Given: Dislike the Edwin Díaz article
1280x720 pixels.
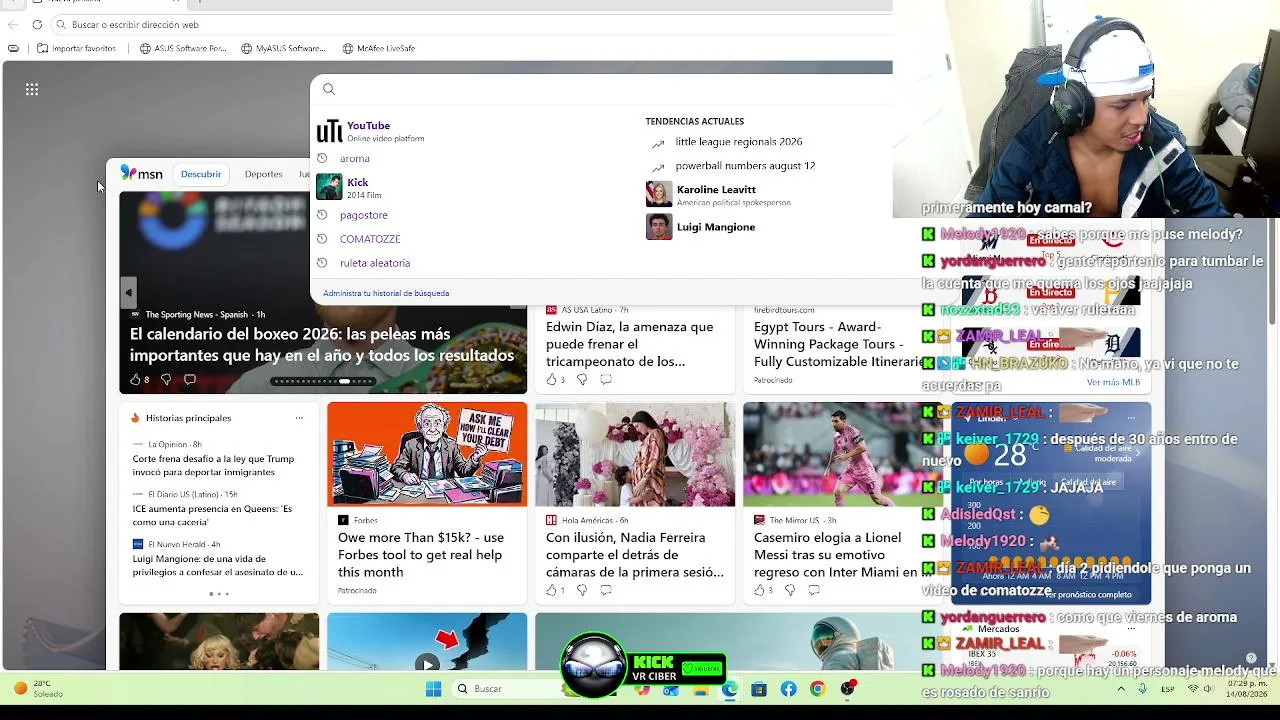Looking at the screenshot, I should pos(582,380).
